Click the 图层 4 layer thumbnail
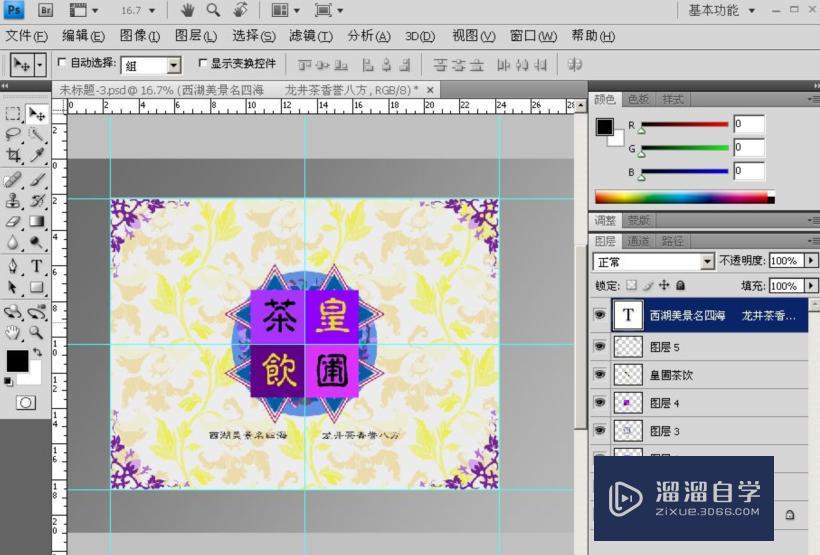This screenshot has width=820, height=555. click(x=628, y=403)
